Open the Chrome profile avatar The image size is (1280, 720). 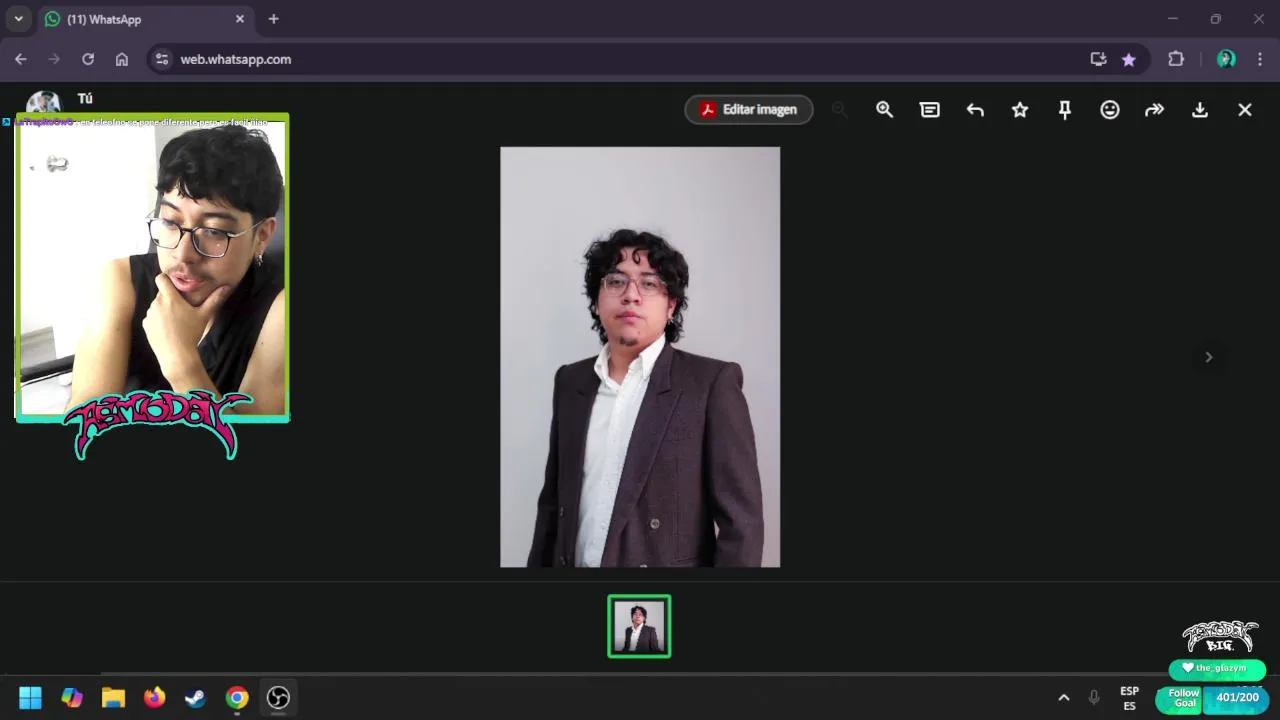coord(1226,59)
